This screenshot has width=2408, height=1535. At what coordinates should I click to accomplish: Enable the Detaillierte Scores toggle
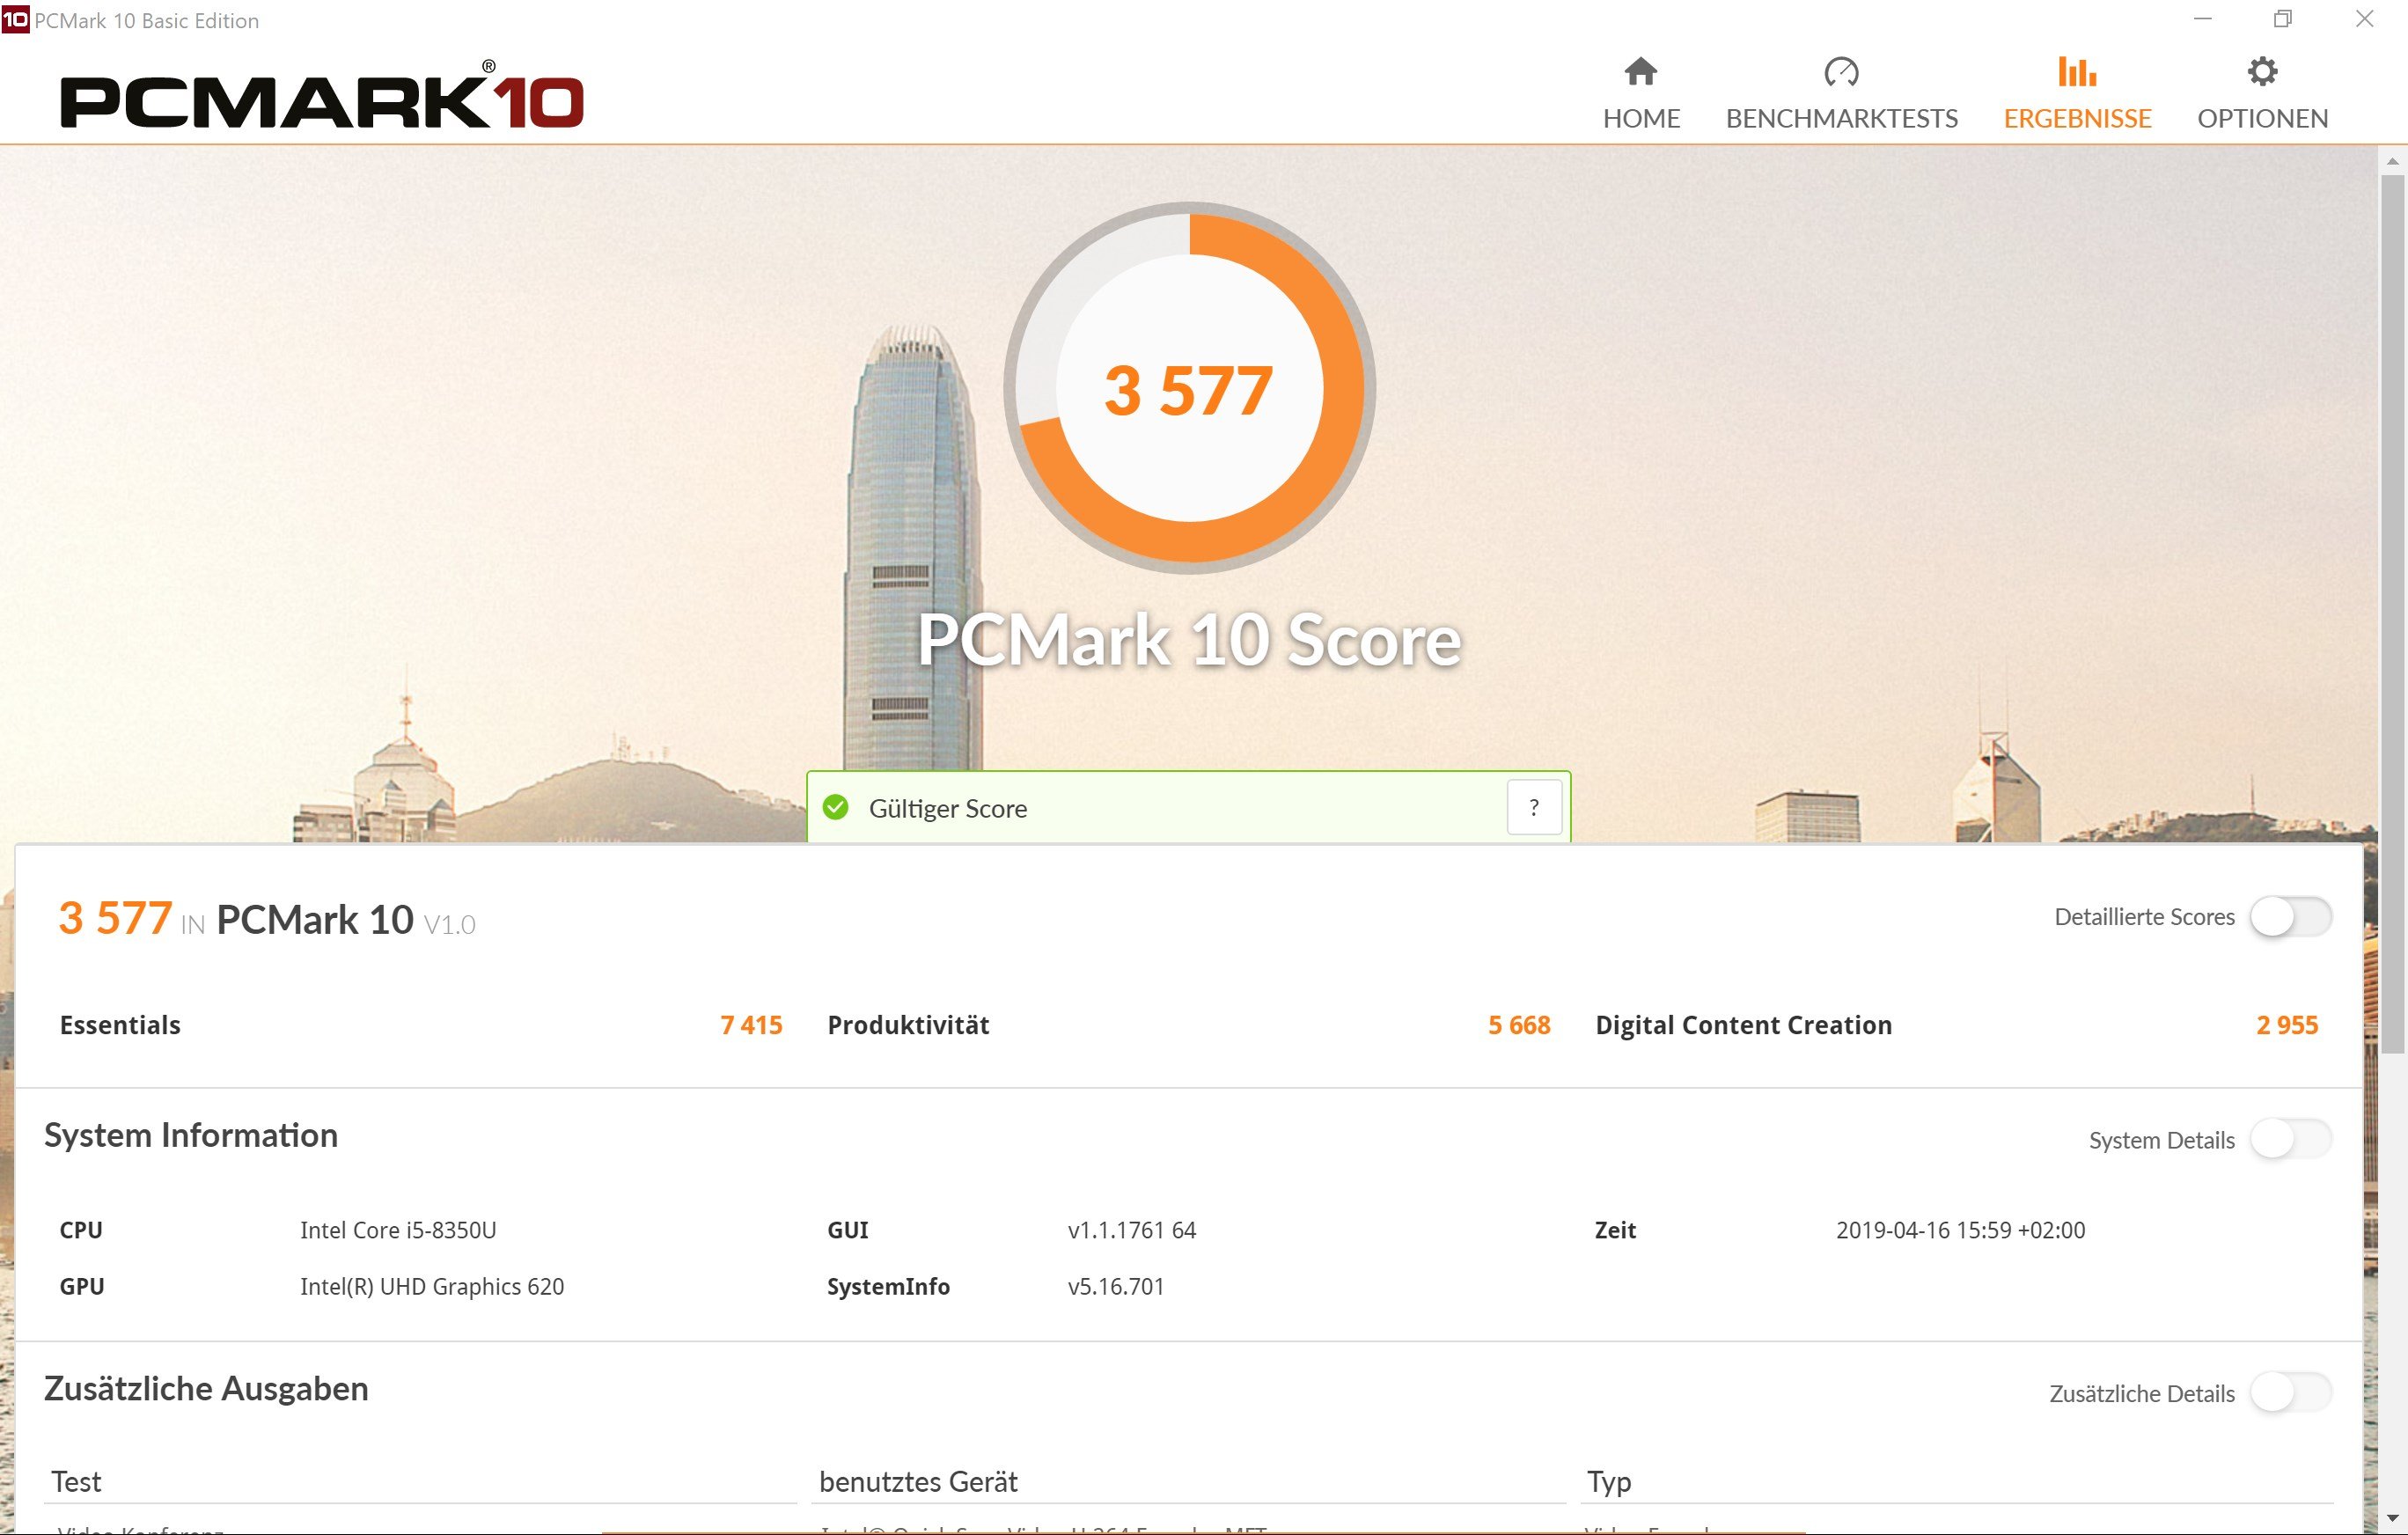pyautogui.click(x=2290, y=916)
